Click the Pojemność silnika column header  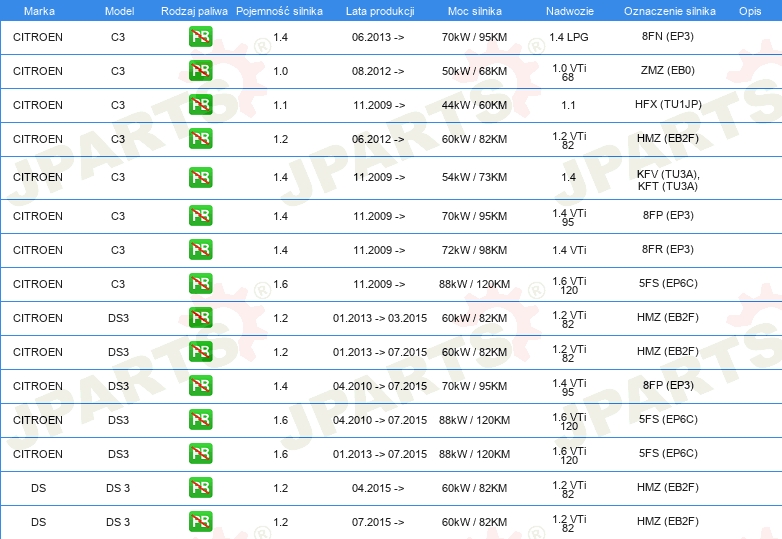[x=279, y=11]
